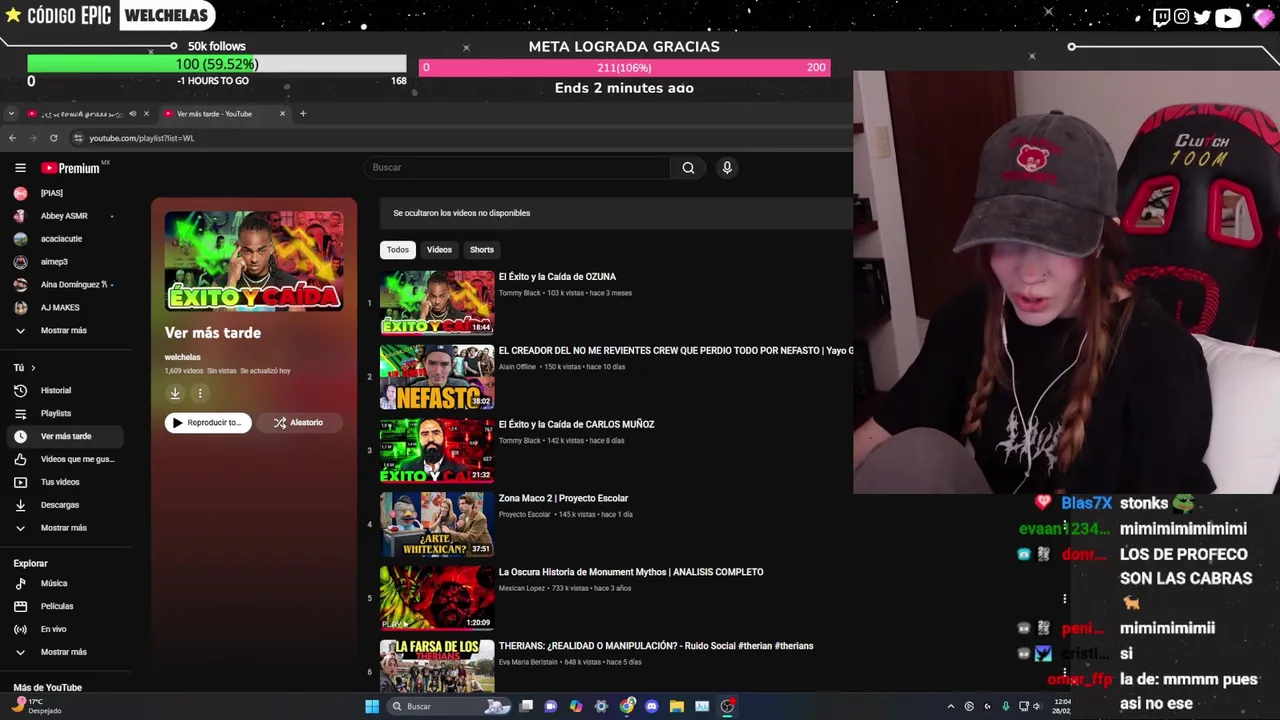Open the large Éxito y Caída playlist cover
Screen dimensions: 1280x720
(x=254, y=262)
